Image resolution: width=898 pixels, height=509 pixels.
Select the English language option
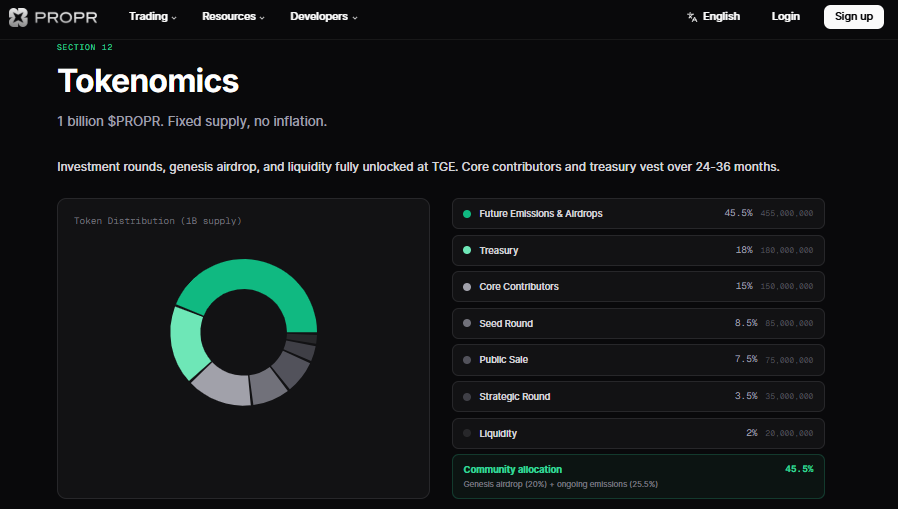click(721, 17)
